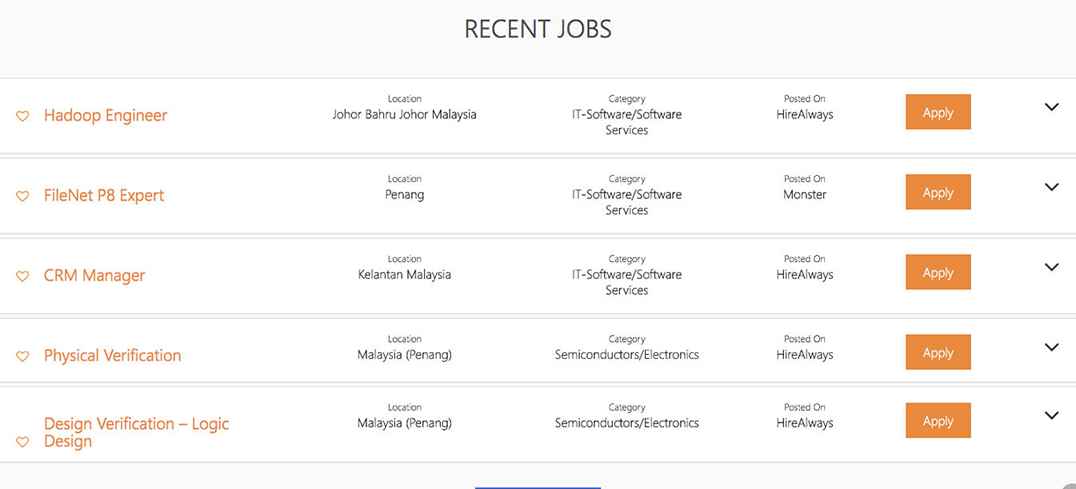Expand Physical Verification row chevron

(1051, 347)
